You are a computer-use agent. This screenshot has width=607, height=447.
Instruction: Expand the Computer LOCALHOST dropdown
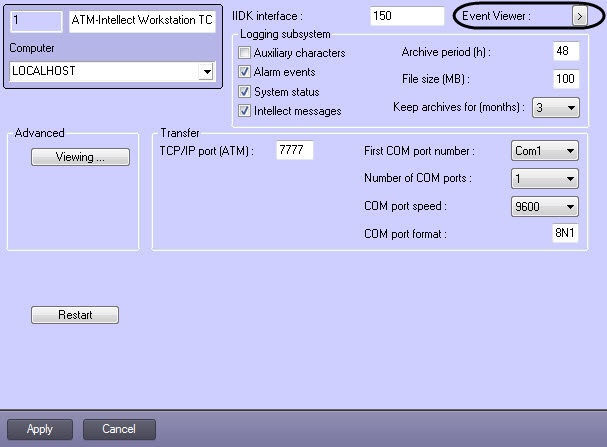207,71
